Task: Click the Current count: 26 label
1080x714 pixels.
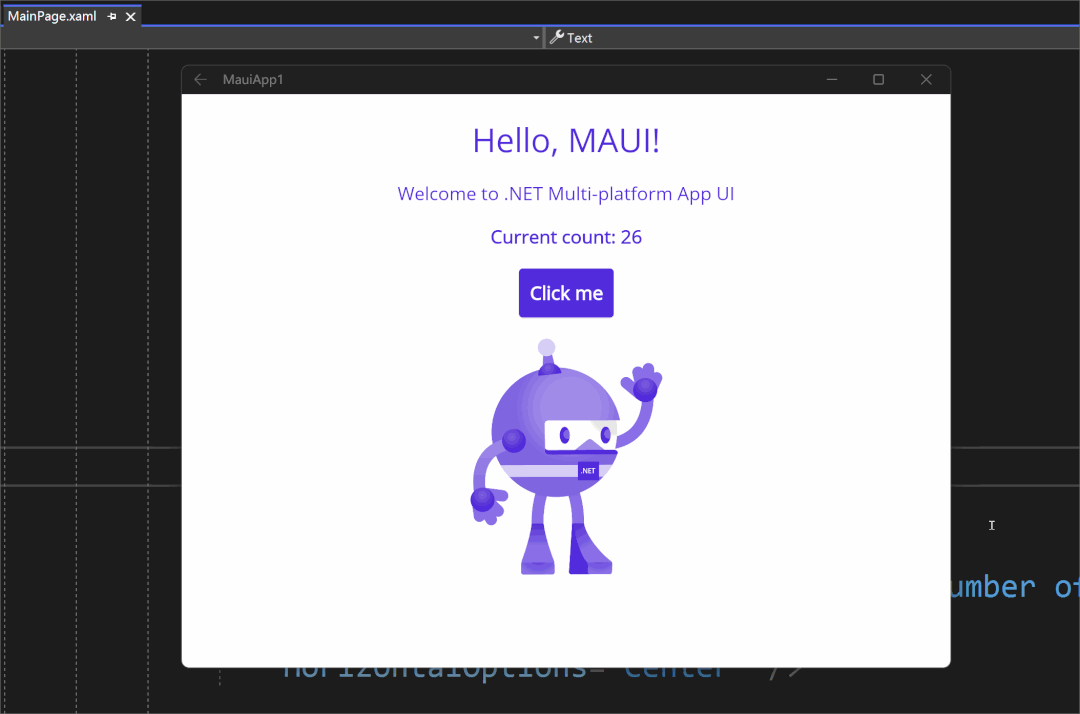Action: click(x=566, y=237)
